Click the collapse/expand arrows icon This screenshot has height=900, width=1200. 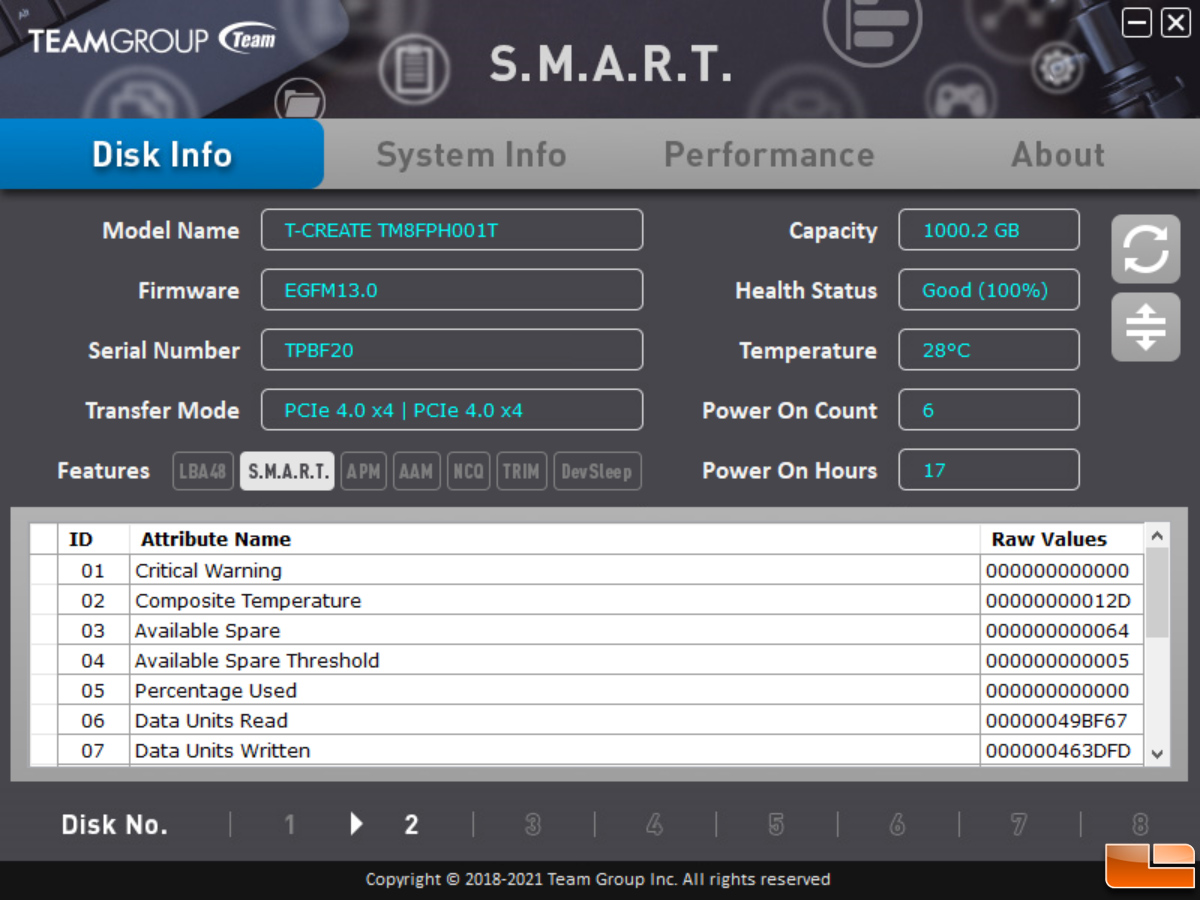pos(1146,327)
